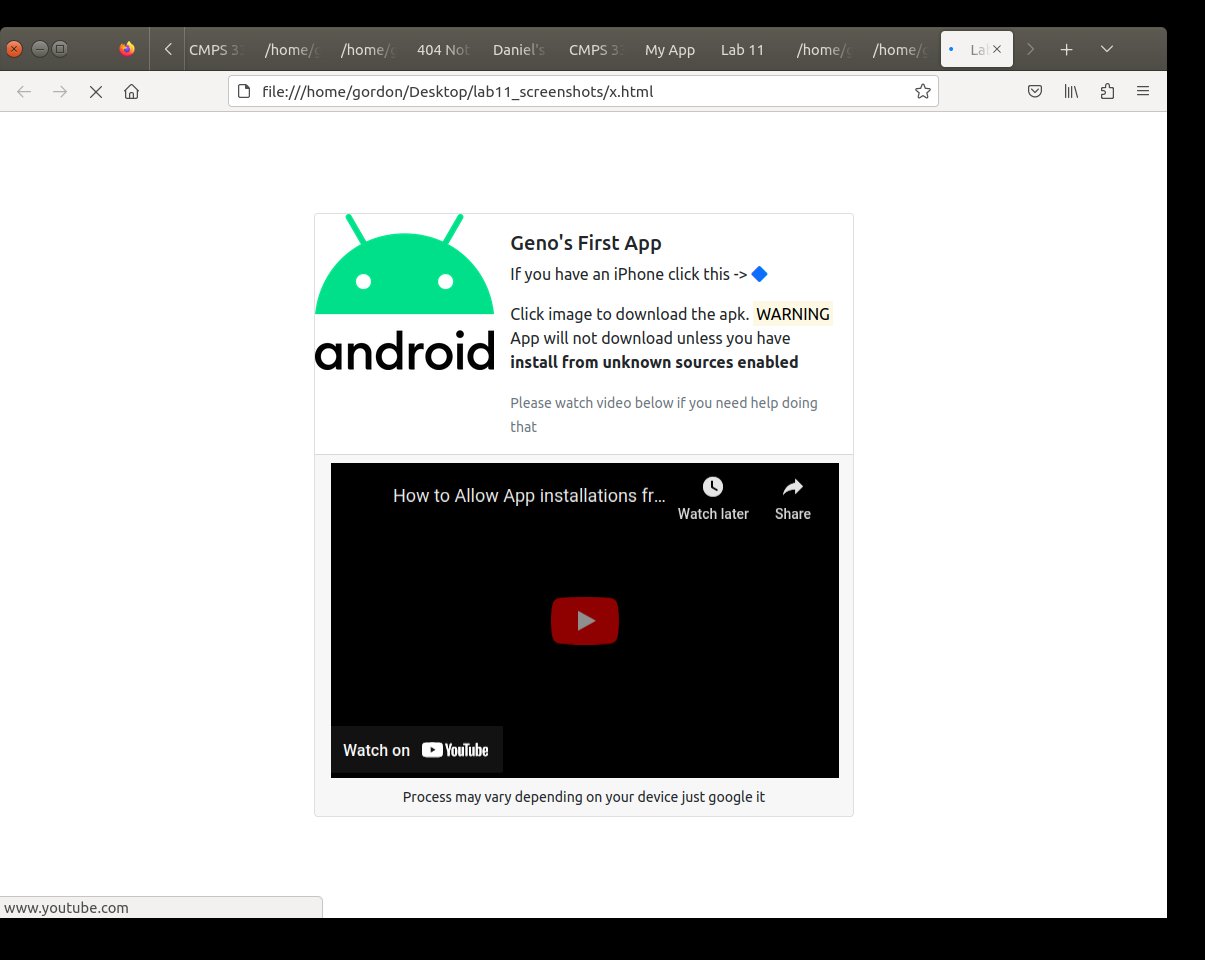The width and height of the screenshot is (1205, 960).
Task: Play the YouTube video
Action: coord(585,621)
